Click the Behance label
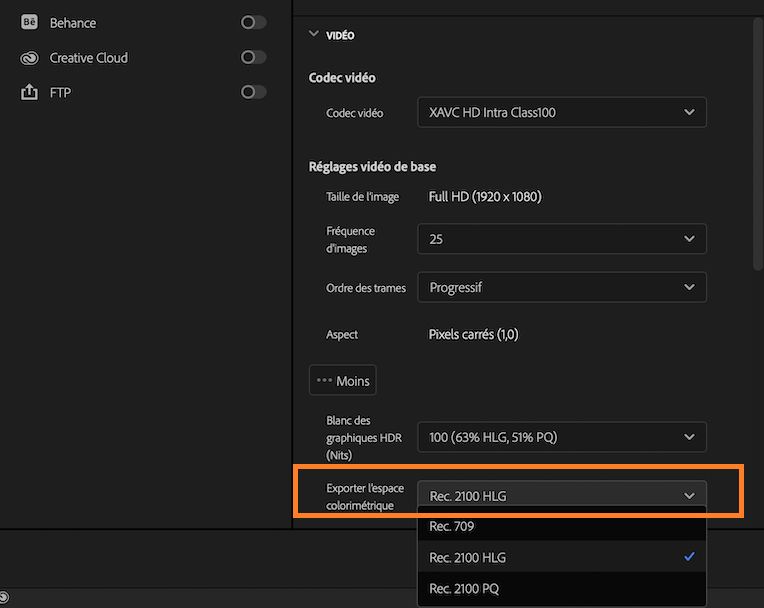Image resolution: width=764 pixels, height=608 pixels. [x=73, y=23]
